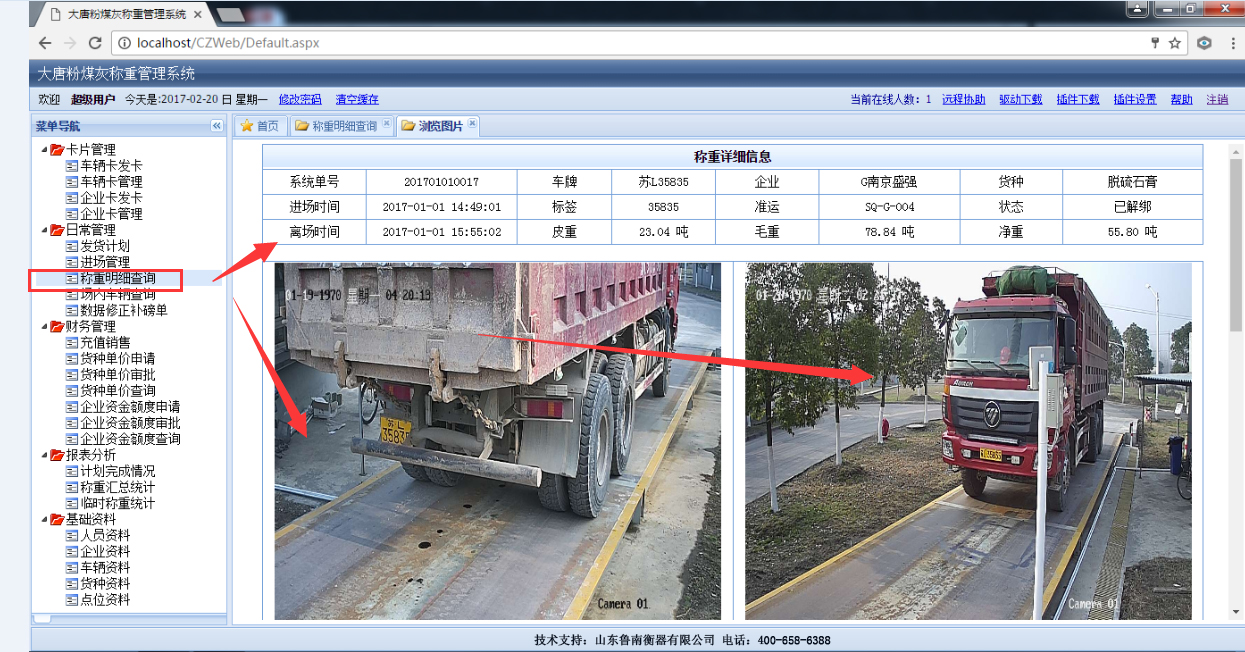Click the page icon beside 人员资料
This screenshot has height=652, width=1245.
coord(72,535)
